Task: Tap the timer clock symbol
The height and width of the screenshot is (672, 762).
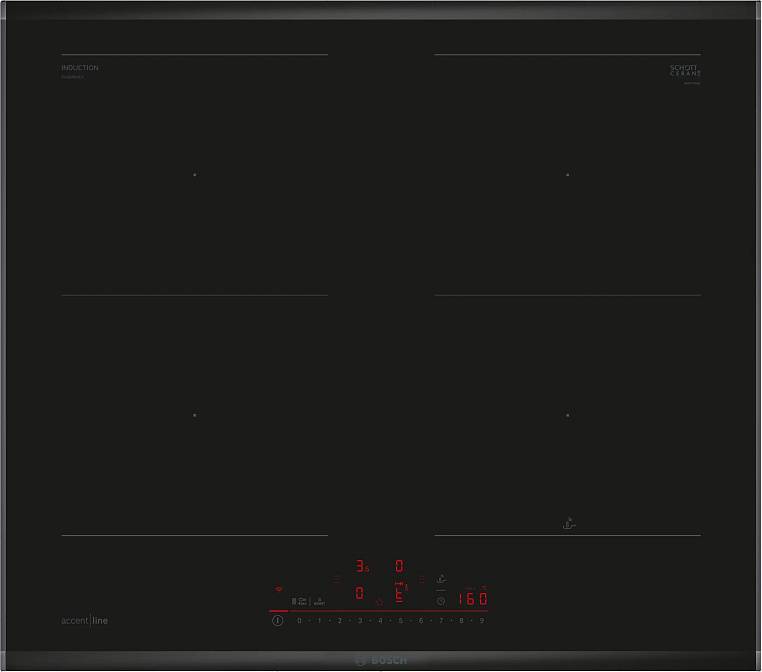Action: (441, 602)
